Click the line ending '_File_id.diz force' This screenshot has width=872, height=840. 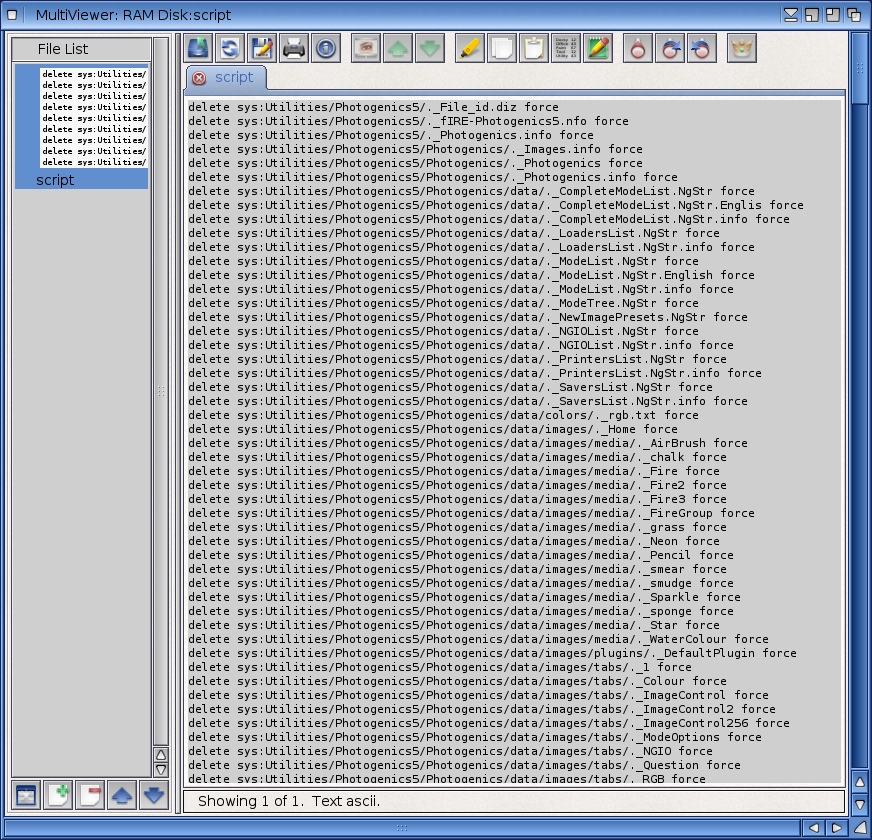[373, 107]
